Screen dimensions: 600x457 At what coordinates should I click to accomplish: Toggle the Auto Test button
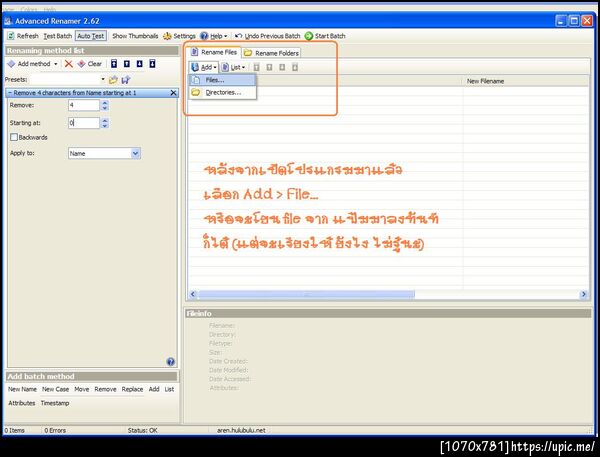click(91, 36)
